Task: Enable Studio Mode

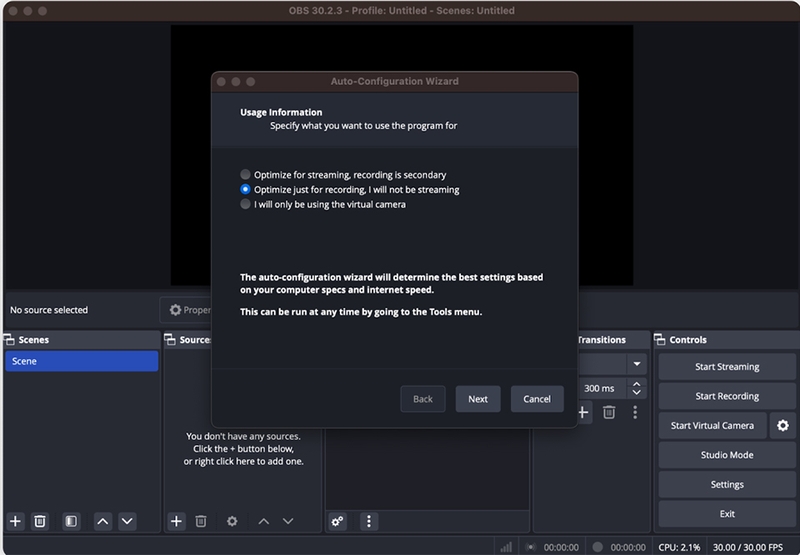Action: pyautogui.click(x=727, y=455)
